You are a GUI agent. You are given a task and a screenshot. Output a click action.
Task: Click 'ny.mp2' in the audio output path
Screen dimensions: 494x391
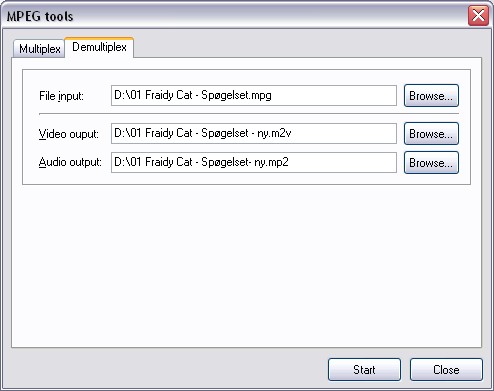(x=271, y=162)
